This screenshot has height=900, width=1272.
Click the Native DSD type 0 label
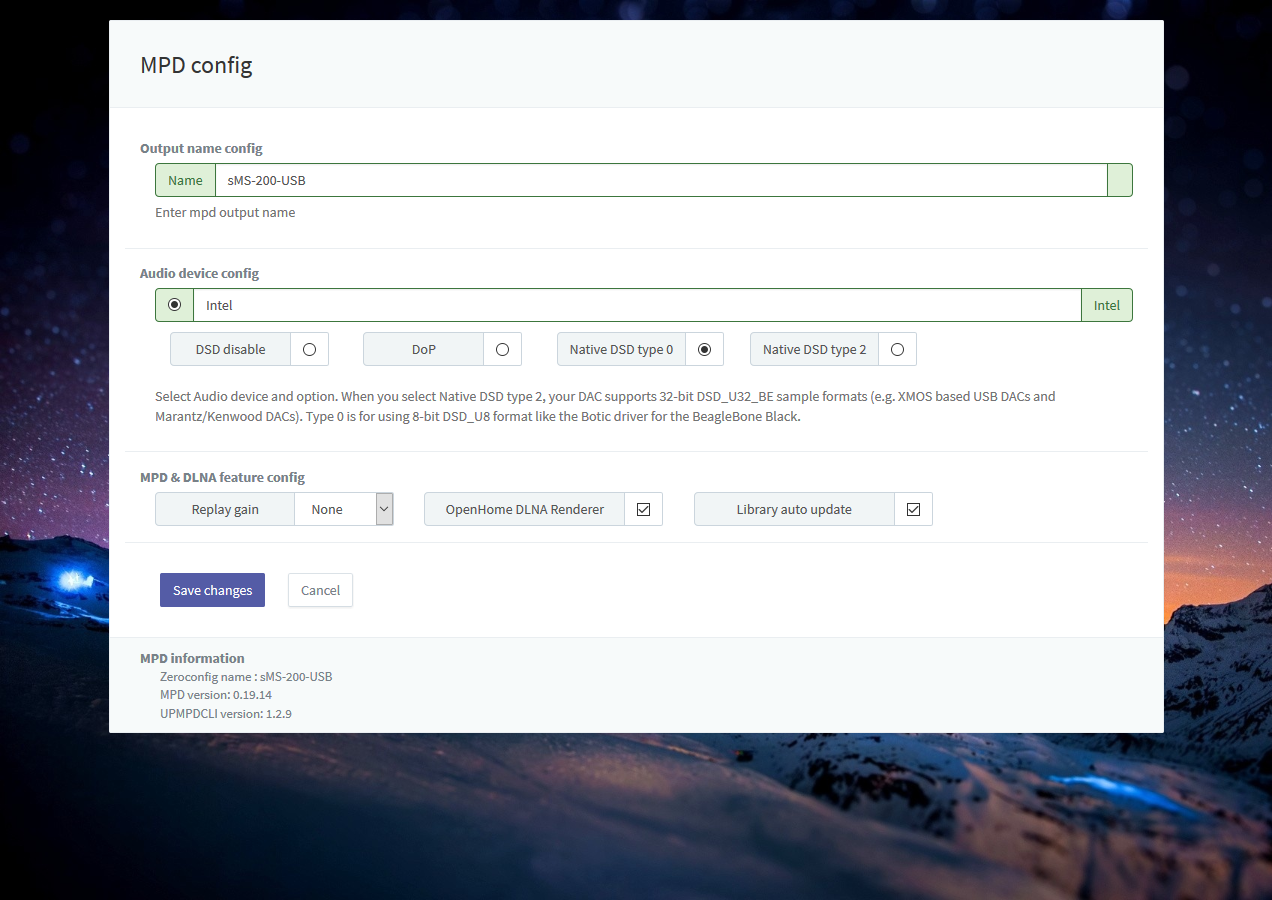tap(621, 349)
